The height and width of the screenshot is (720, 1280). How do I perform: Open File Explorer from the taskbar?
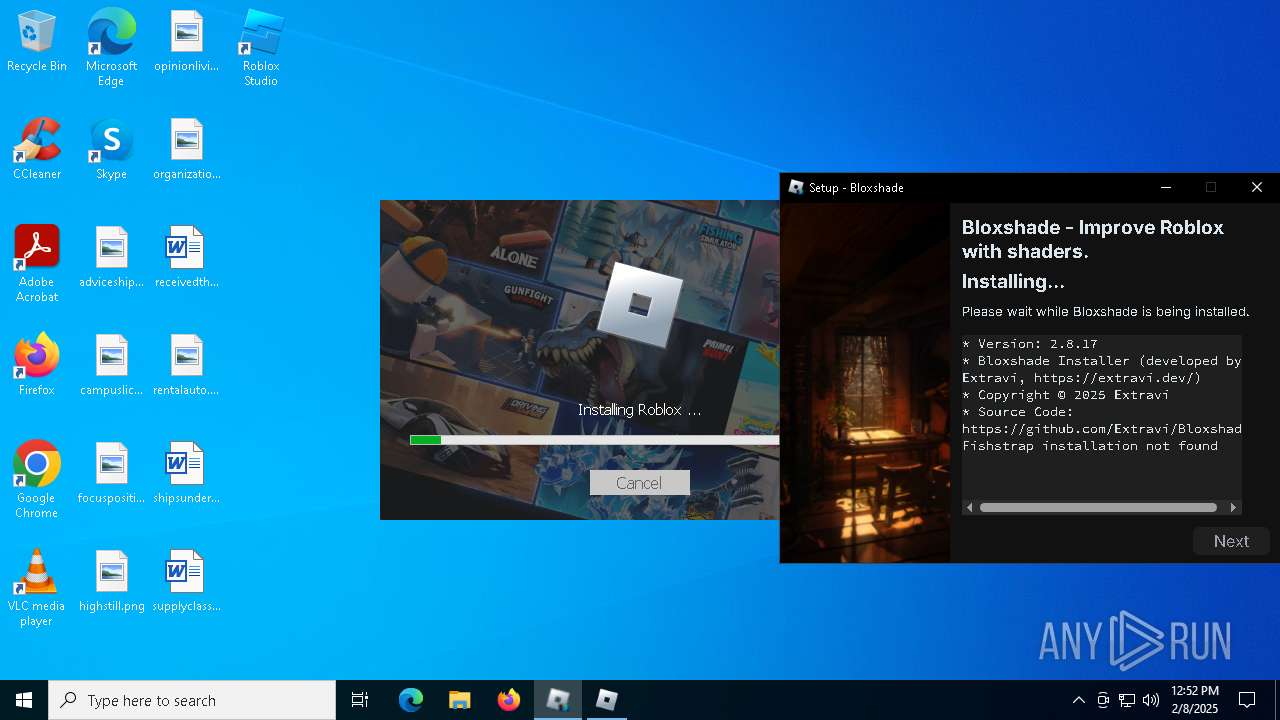click(x=459, y=700)
